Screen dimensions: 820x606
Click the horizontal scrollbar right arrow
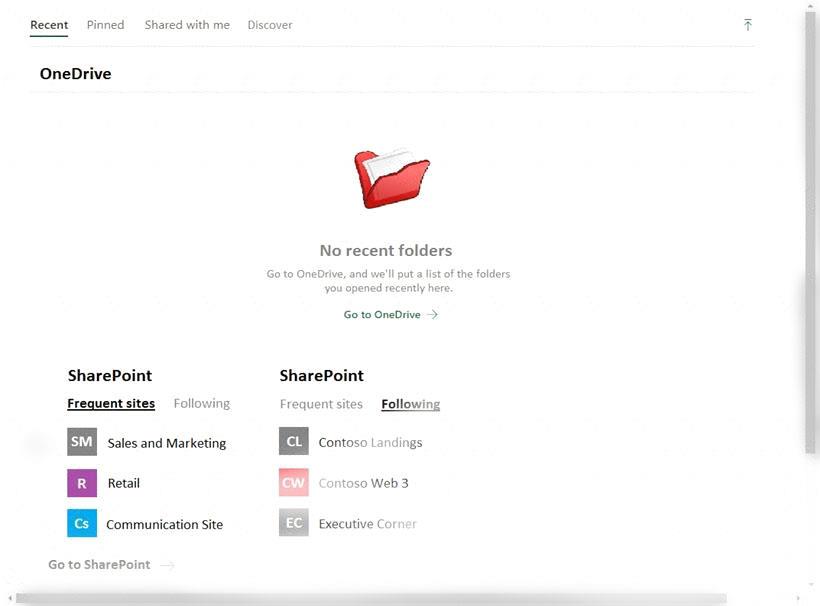coord(798,598)
